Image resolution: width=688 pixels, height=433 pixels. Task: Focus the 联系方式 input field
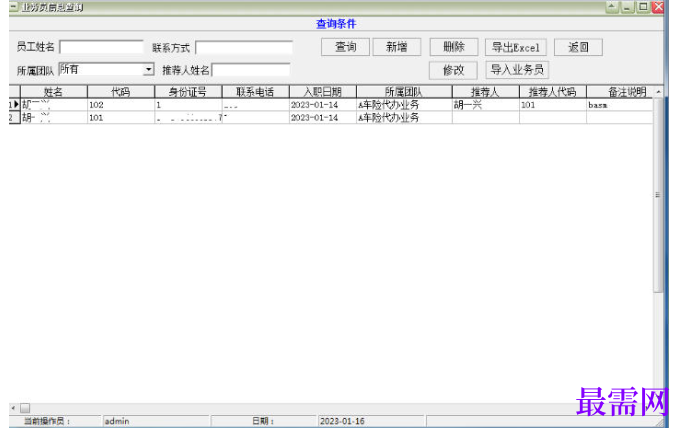[244, 47]
